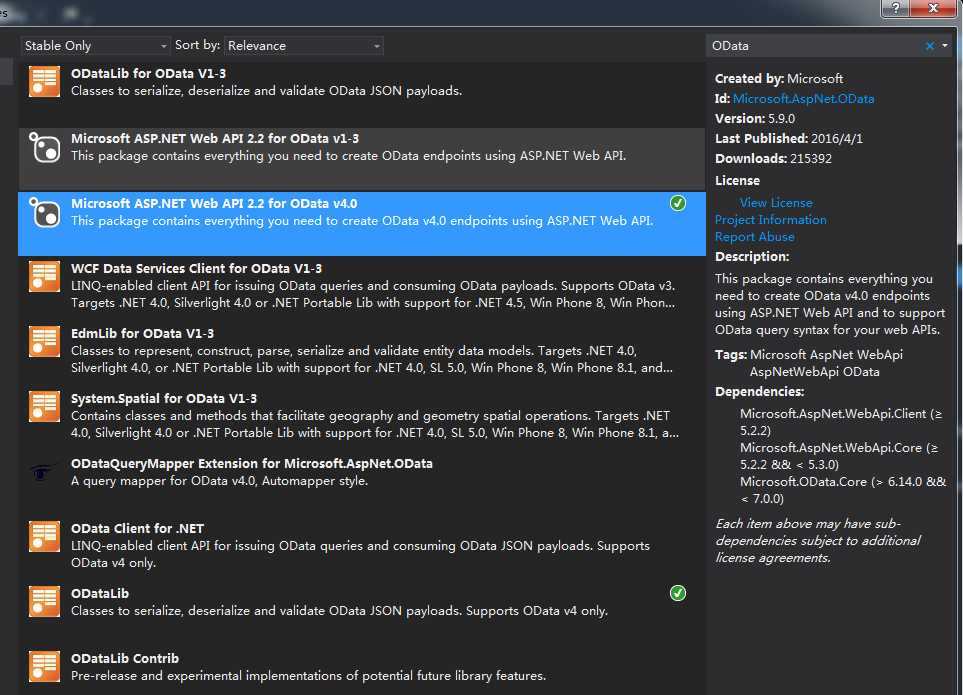Click the Created by Microsoft text
The width and height of the screenshot is (963, 695).
point(779,79)
